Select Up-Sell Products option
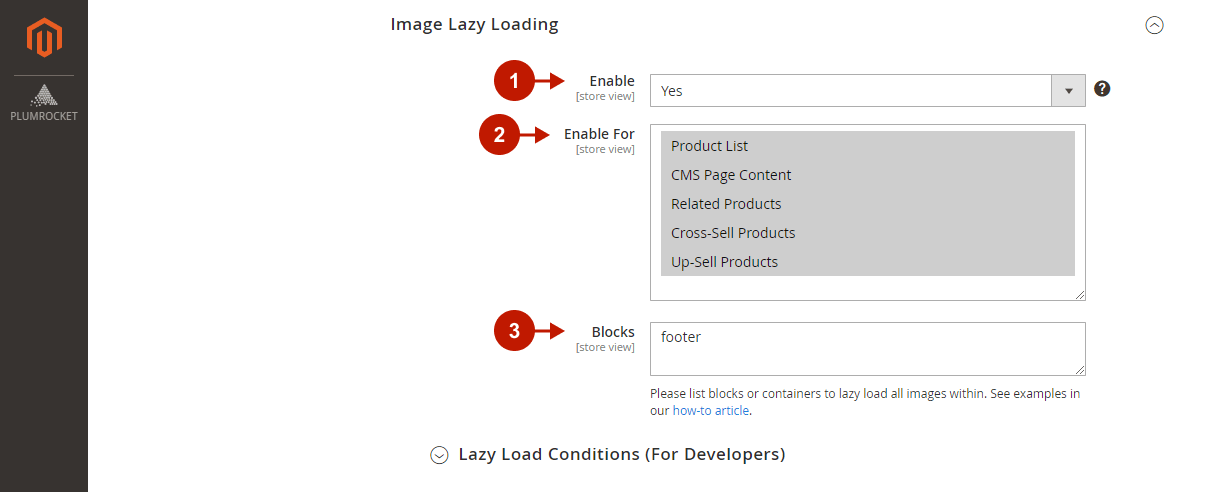 (x=724, y=262)
